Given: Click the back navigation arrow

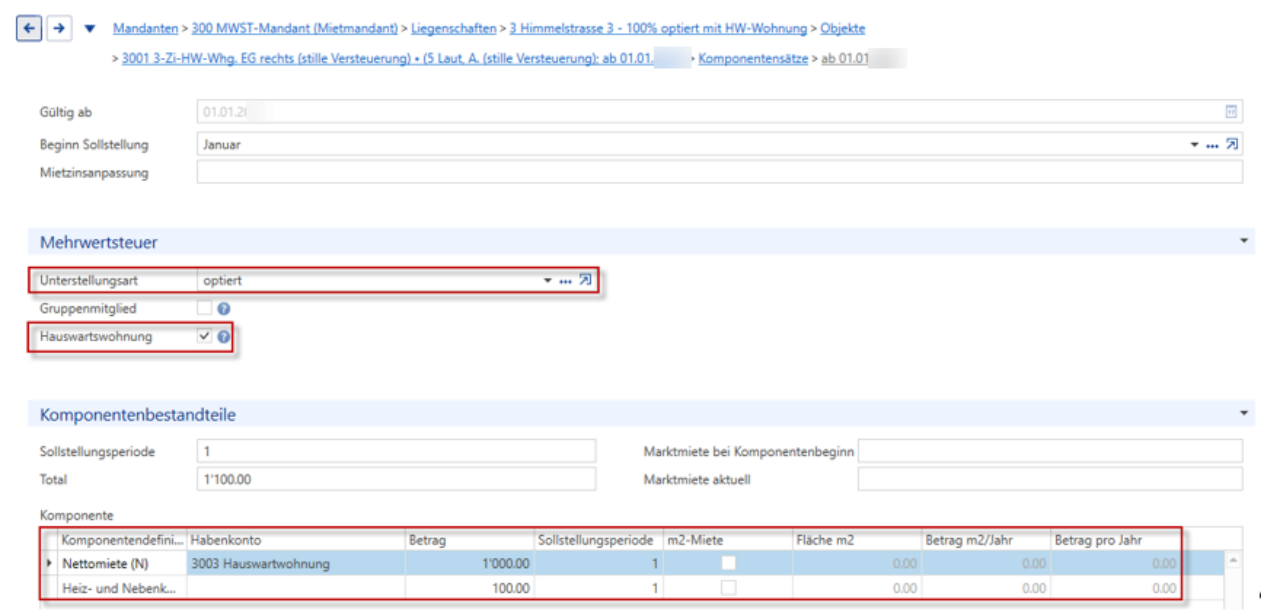Looking at the screenshot, I should point(30,29).
